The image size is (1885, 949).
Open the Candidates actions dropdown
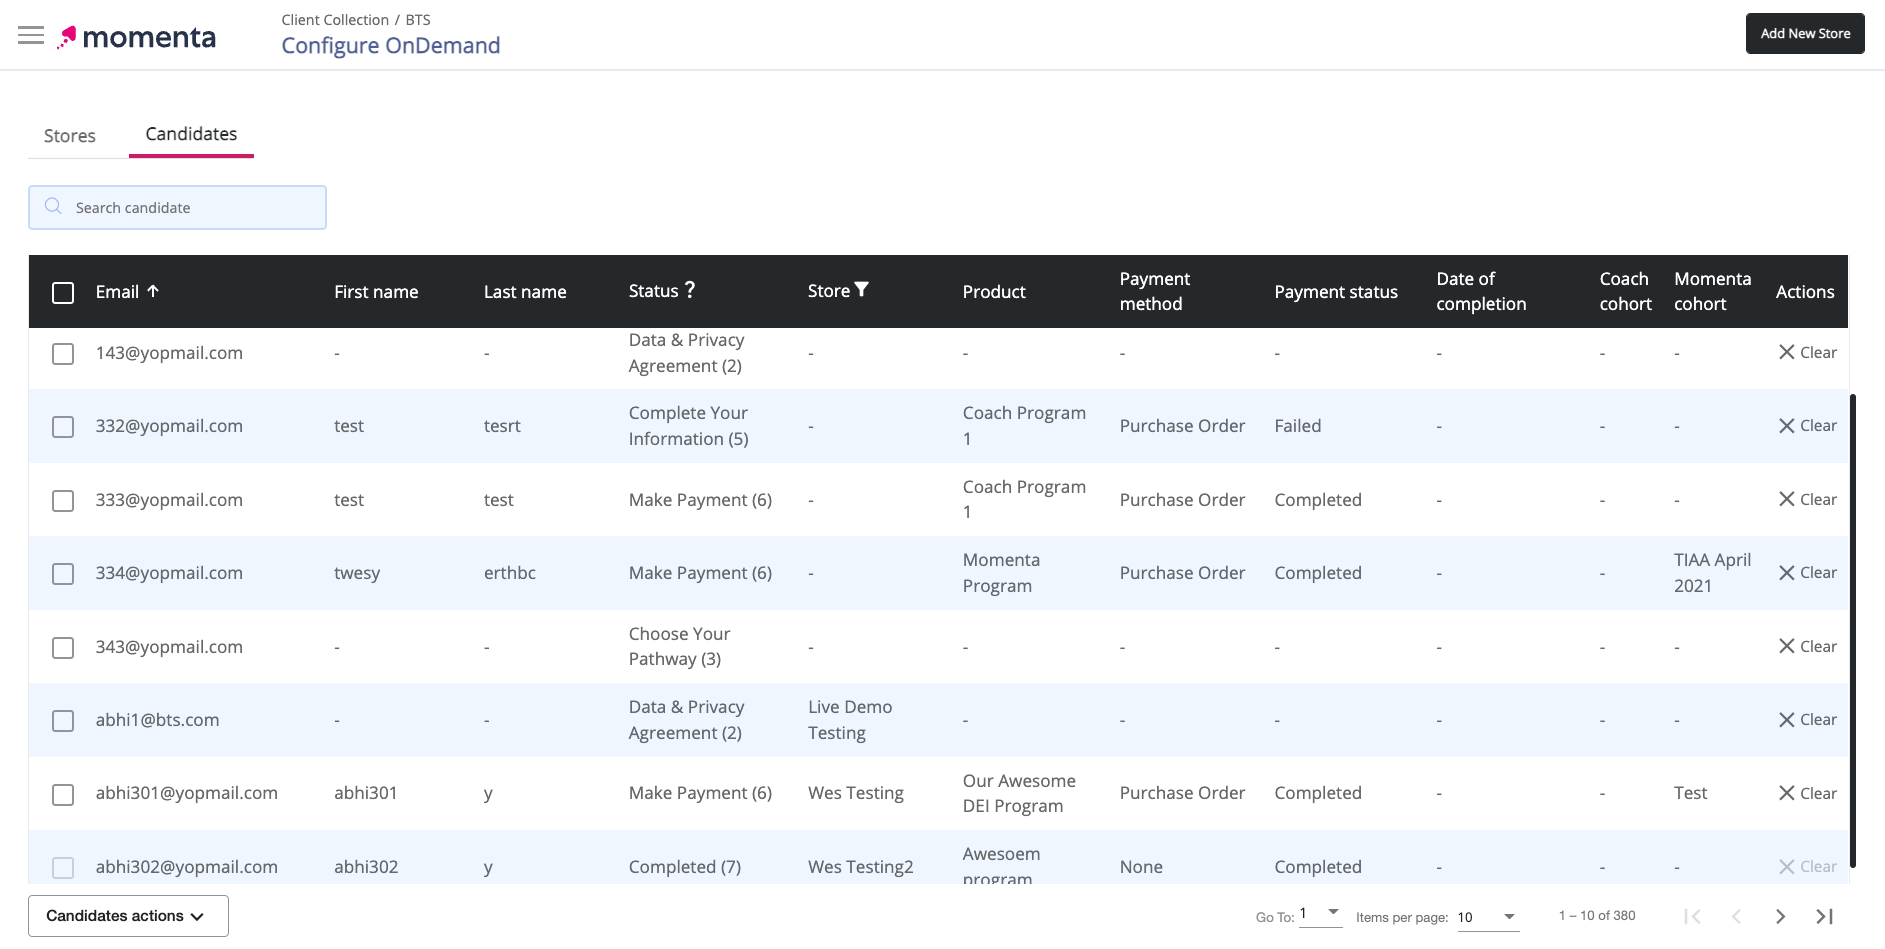point(128,916)
